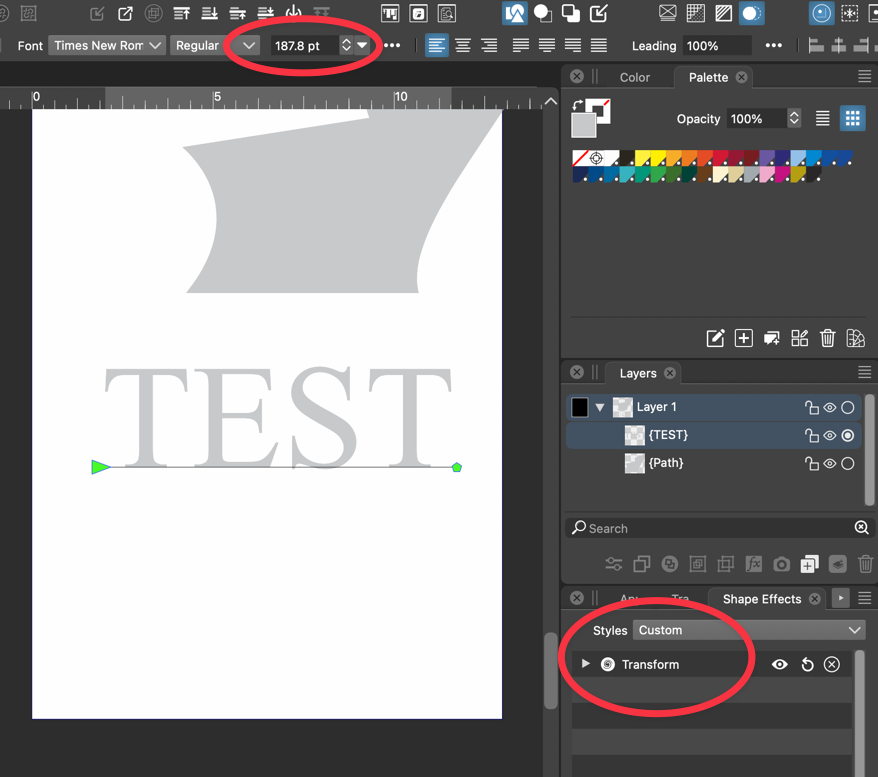Select the {Path} layer target circle

click(848, 464)
